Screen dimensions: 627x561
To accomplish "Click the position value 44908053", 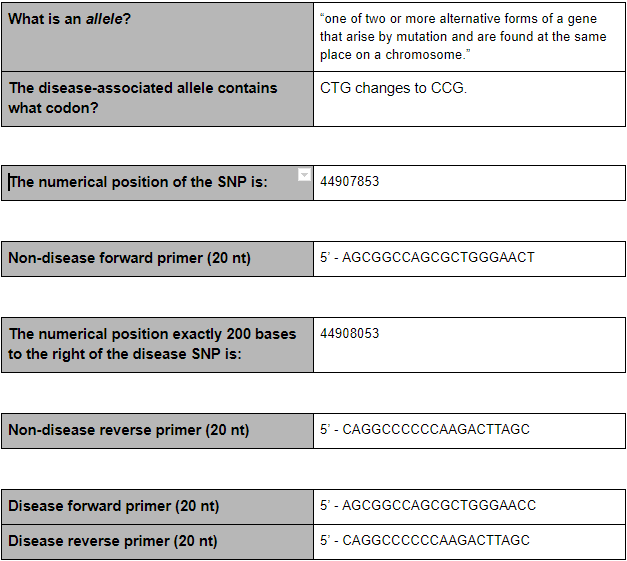I will pos(350,334).
